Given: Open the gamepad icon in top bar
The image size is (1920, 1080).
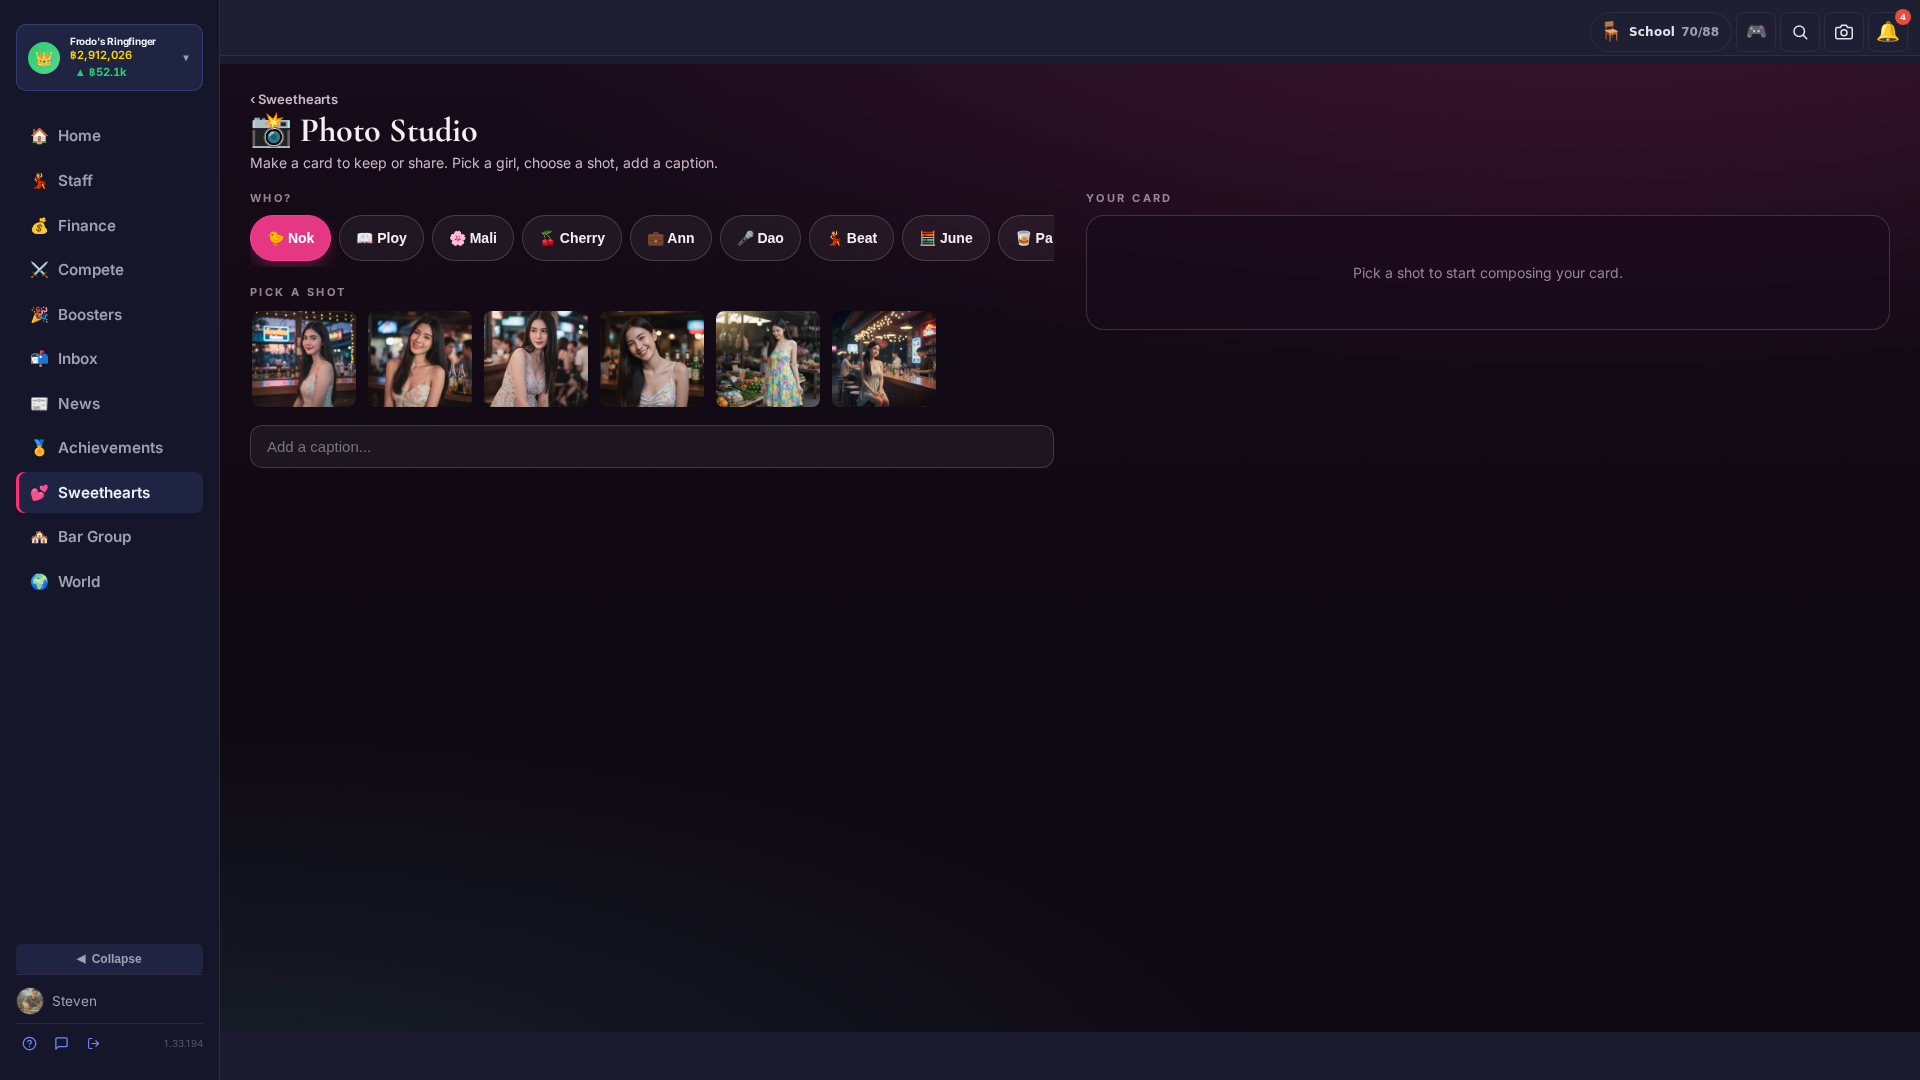Looking at the screenshot, I should [1756, 32].
